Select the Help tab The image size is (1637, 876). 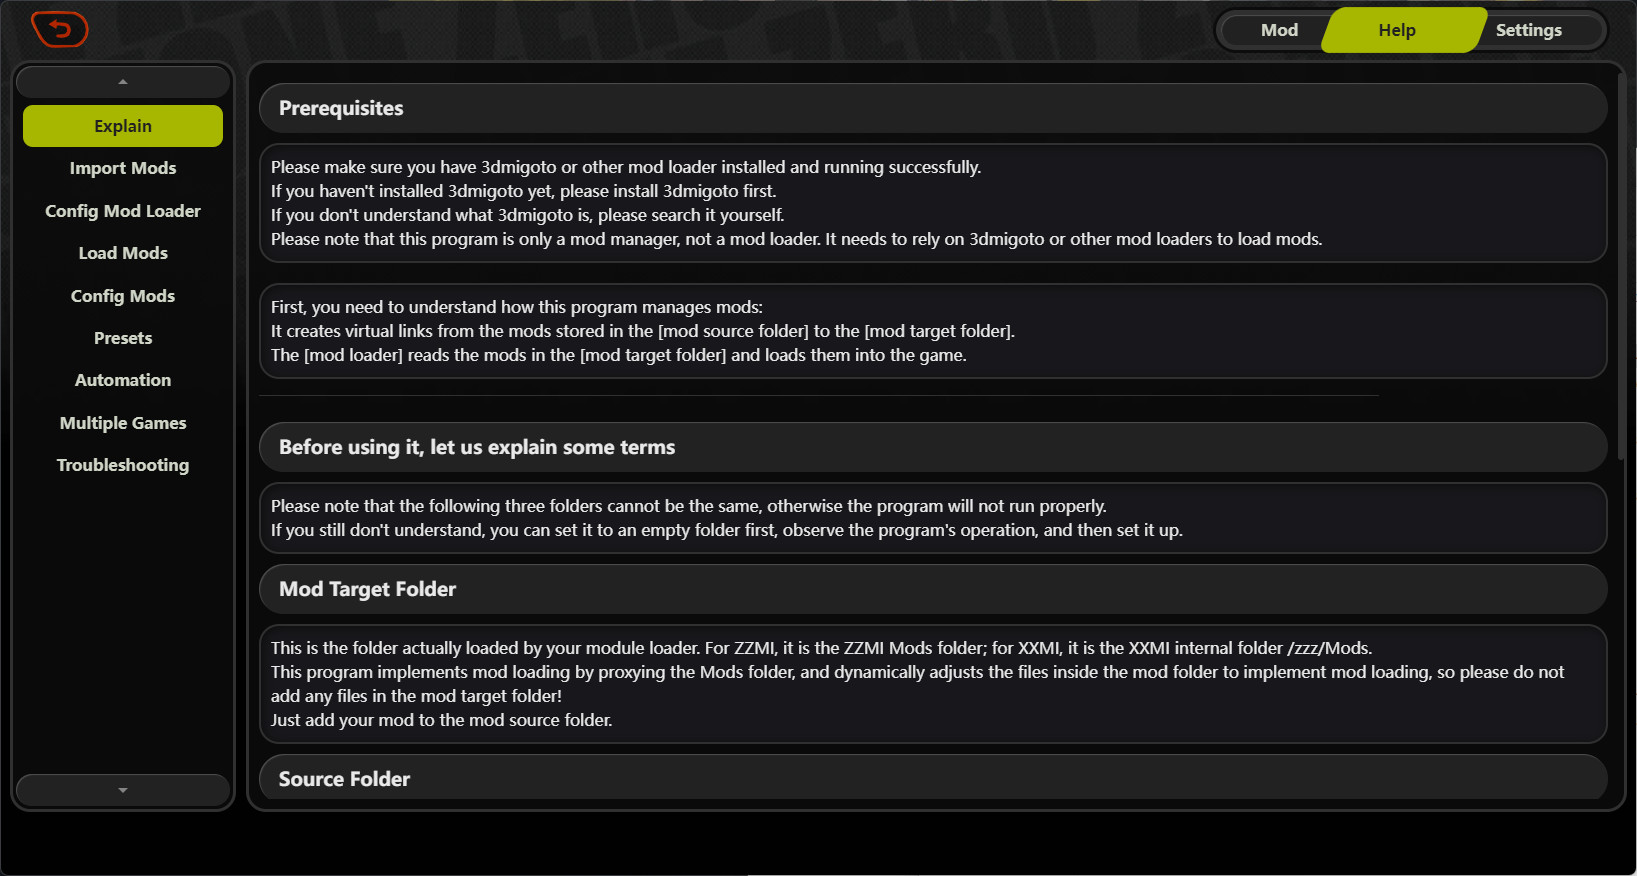coord(1396,30)
